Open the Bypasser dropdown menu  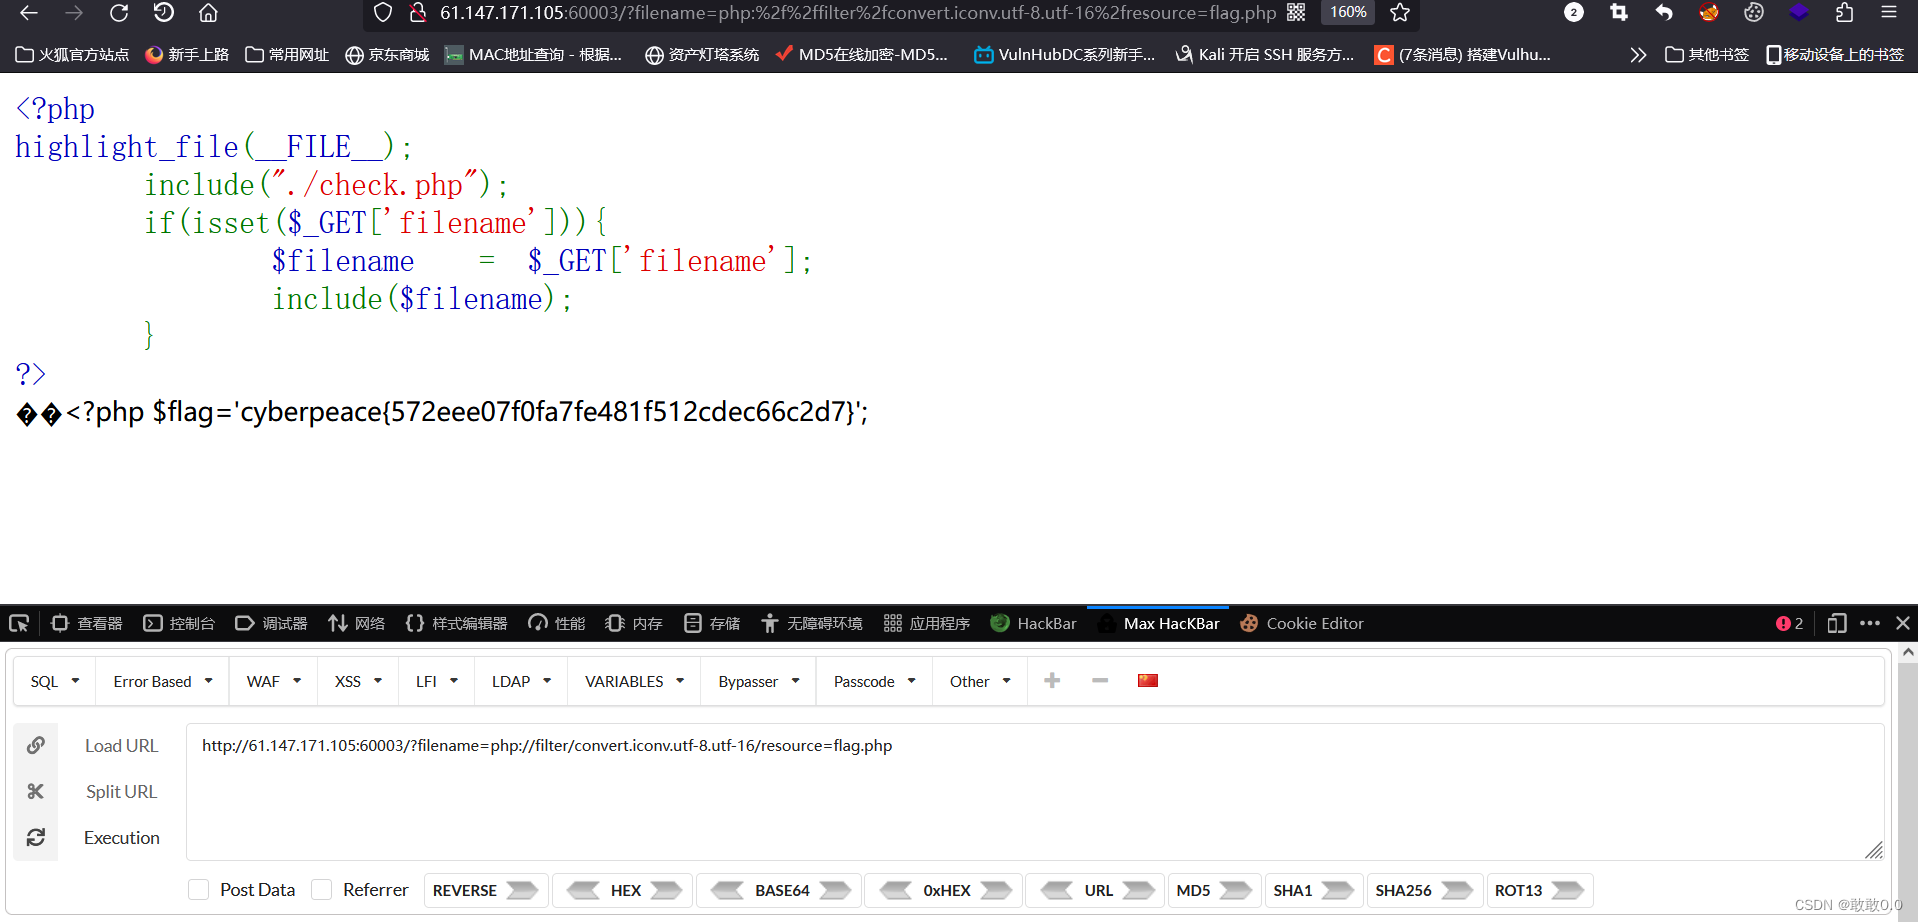757,681
